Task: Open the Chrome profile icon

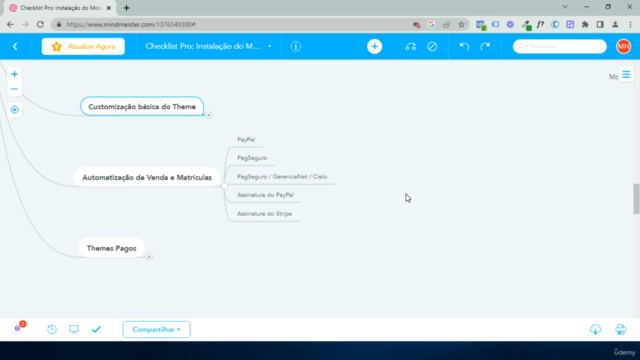Action: [x=615, y=24]
